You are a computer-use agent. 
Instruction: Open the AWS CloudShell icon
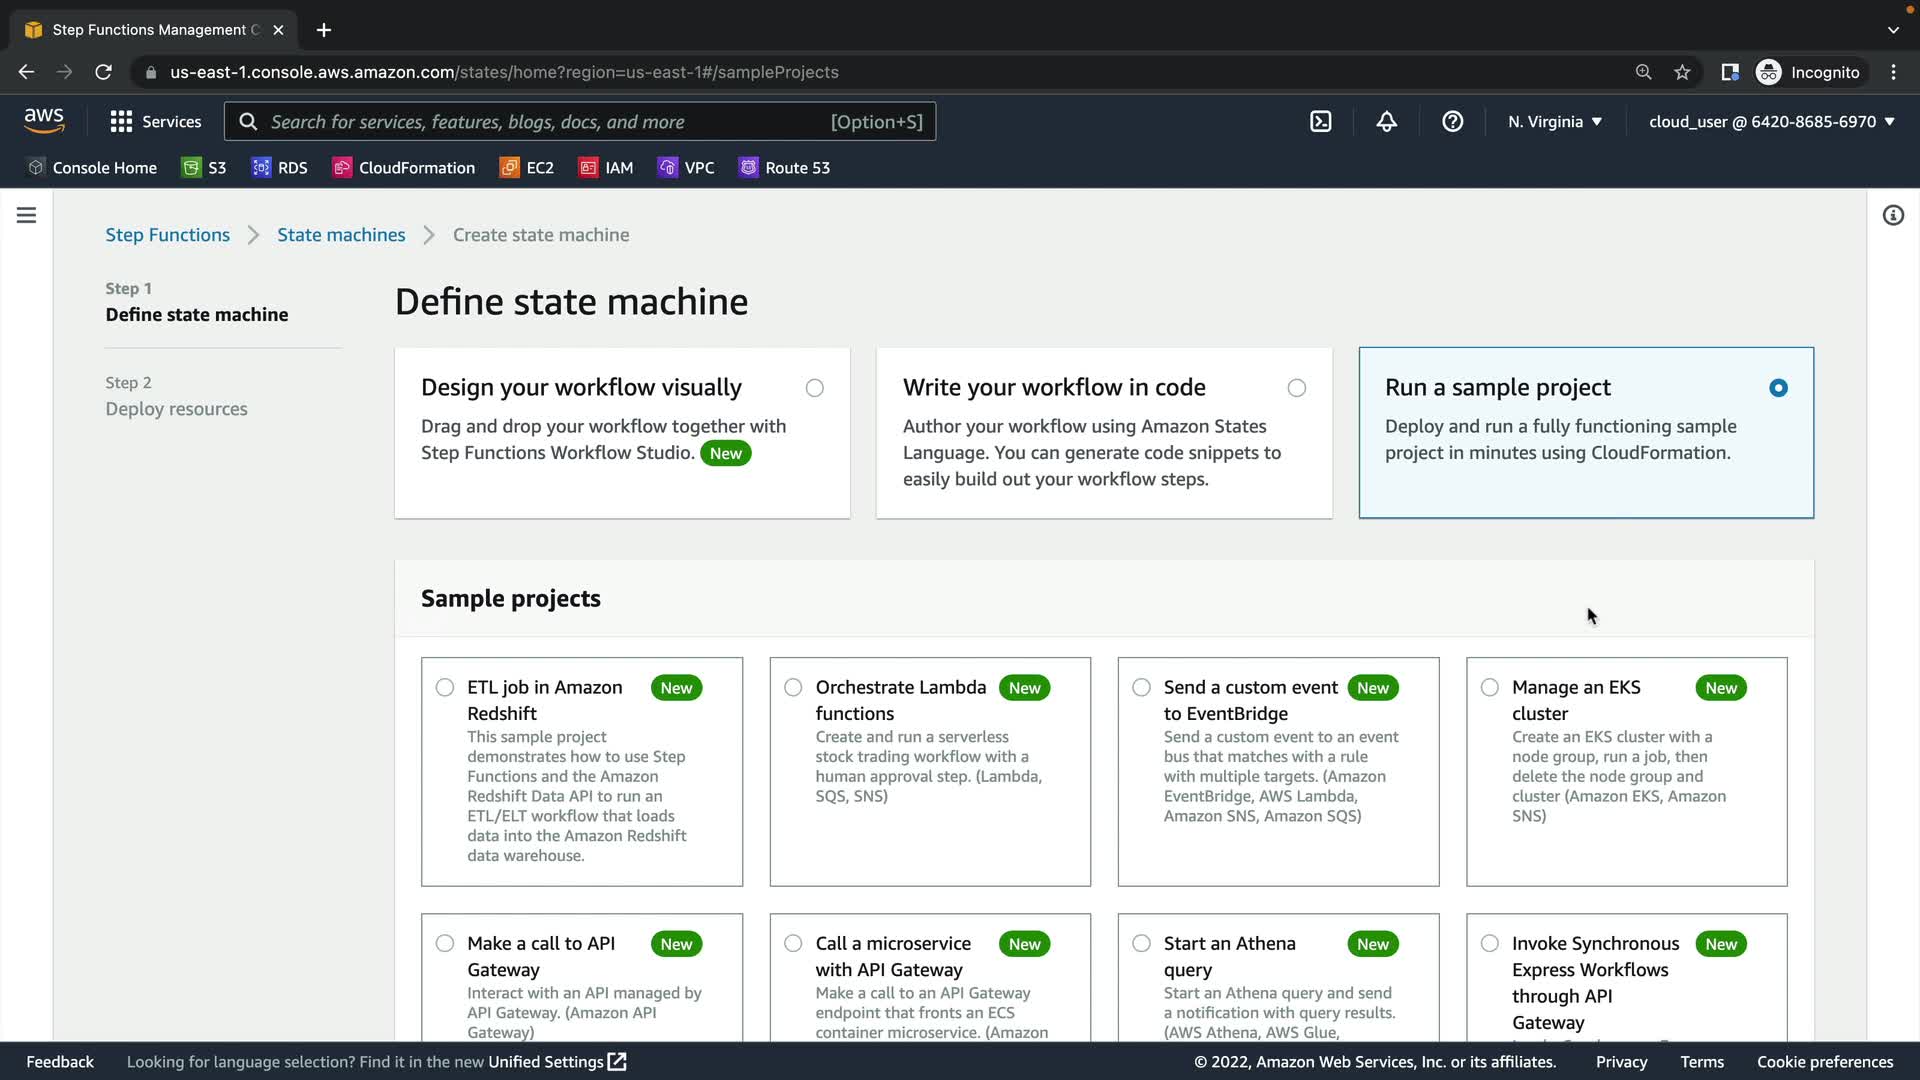1321,122
